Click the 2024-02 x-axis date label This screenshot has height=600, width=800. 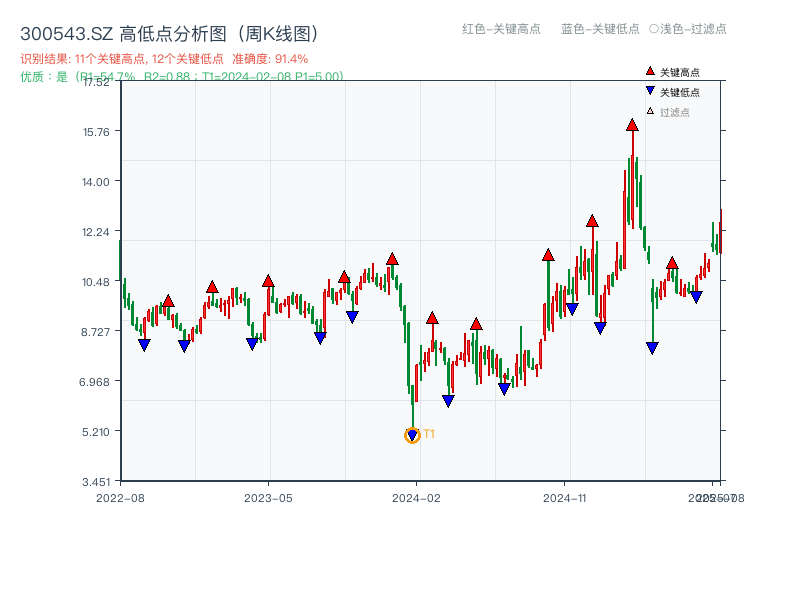[416, 498]
